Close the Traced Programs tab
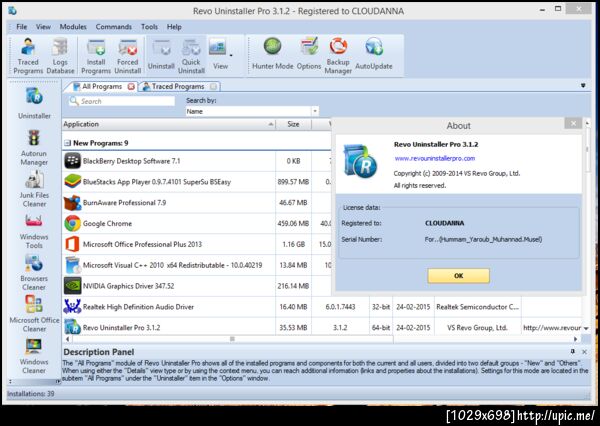This screenshot has height=426, width=600. (x=214, y=87)
